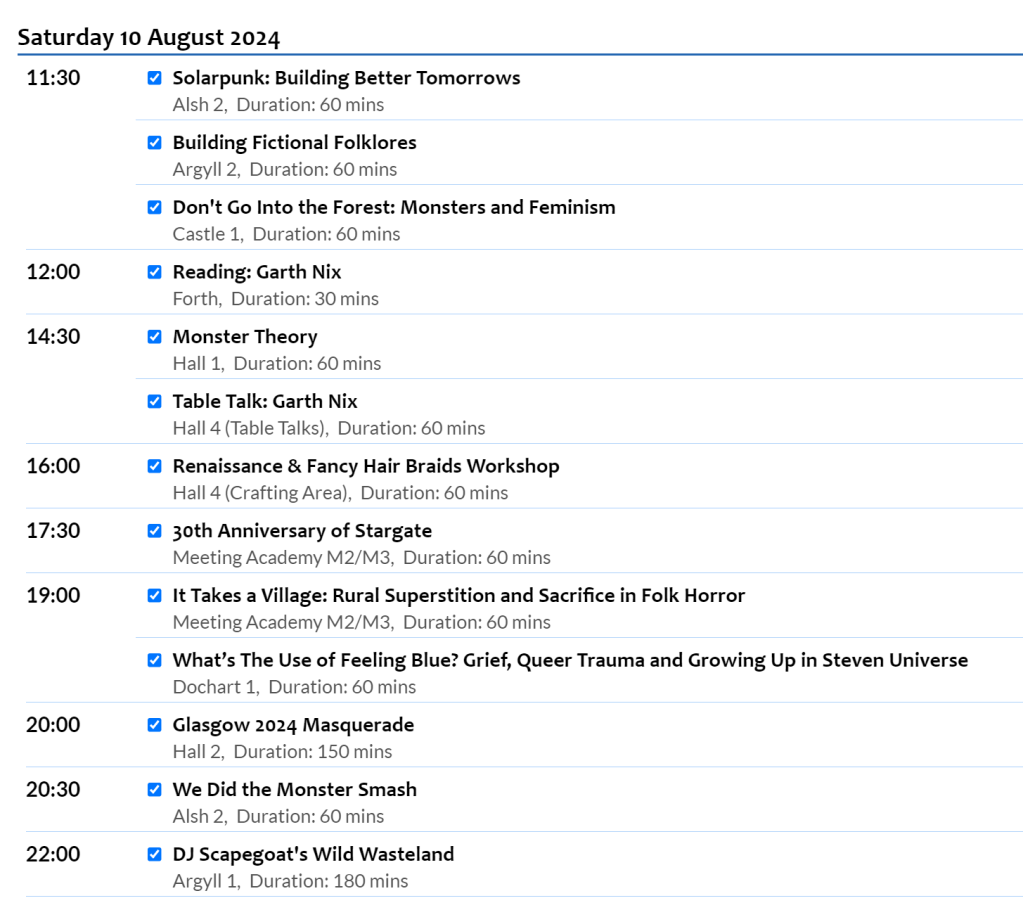Toggle checkbox for Building Fictional Folklores

point(154,143)
